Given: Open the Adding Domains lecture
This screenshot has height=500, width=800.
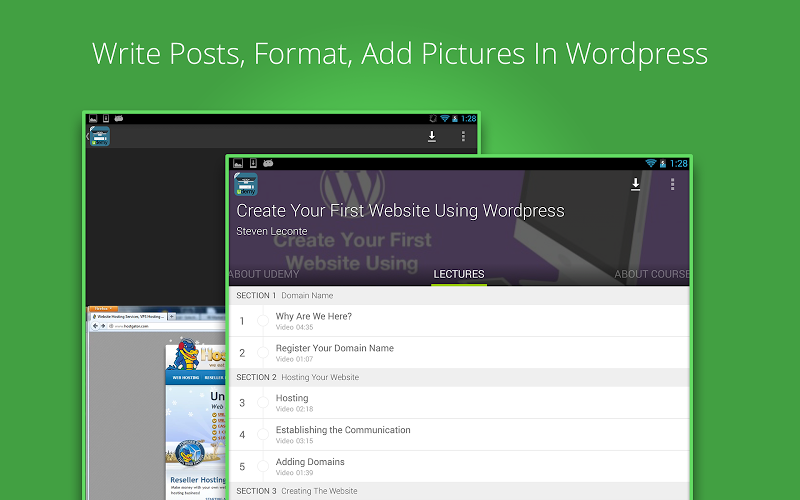Looking at the screenshot, I should pos(459,466).
